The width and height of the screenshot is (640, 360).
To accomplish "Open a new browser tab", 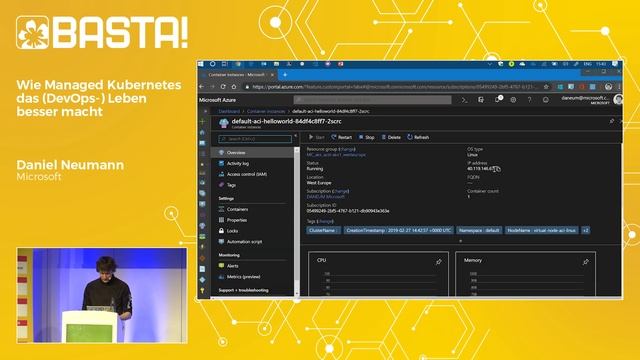I will point(285,75).
